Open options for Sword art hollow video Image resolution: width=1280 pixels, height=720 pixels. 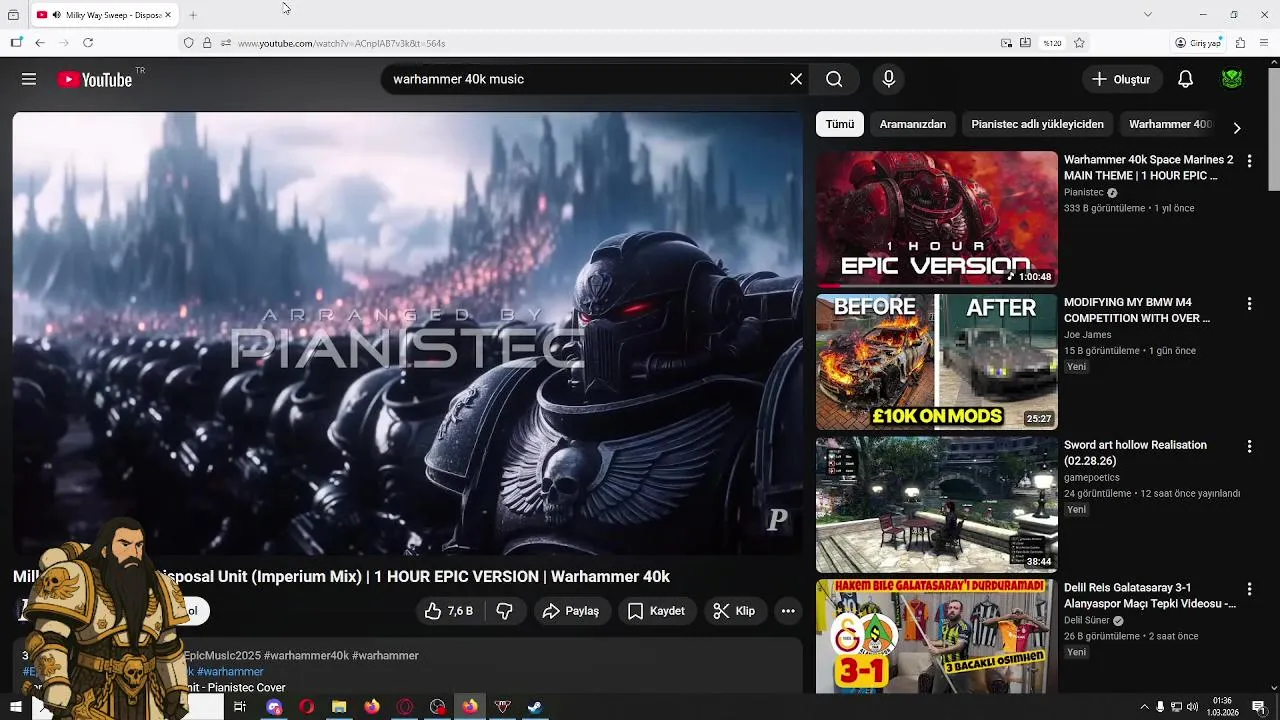[1249, 447]
